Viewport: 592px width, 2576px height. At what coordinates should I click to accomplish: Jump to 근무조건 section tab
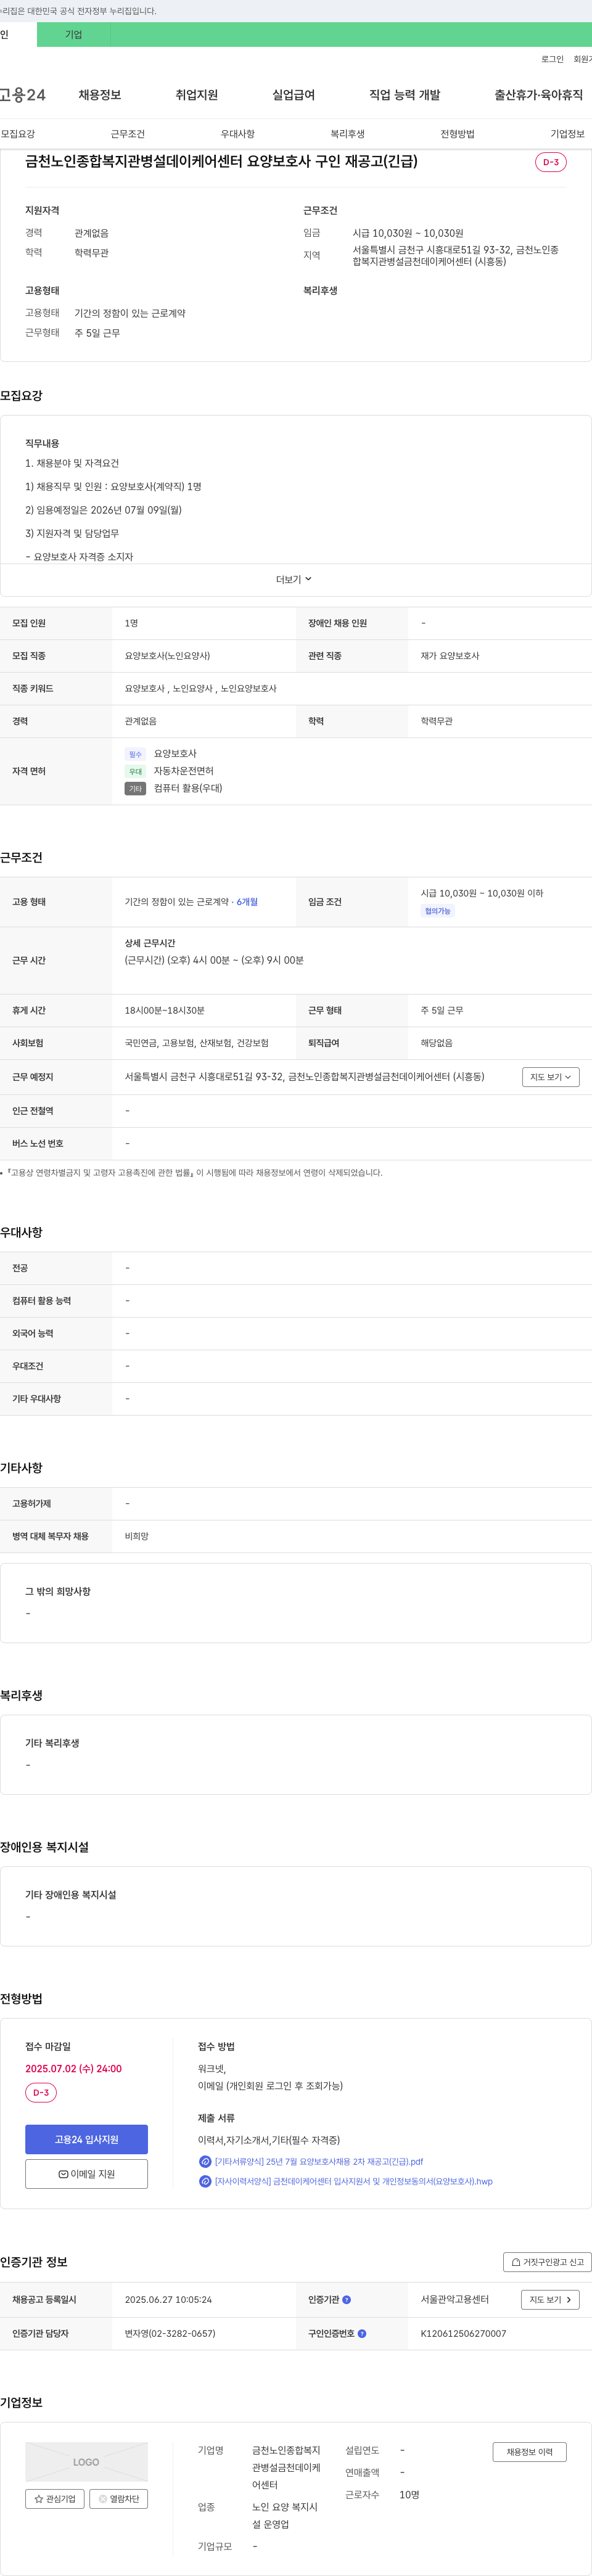128,134
